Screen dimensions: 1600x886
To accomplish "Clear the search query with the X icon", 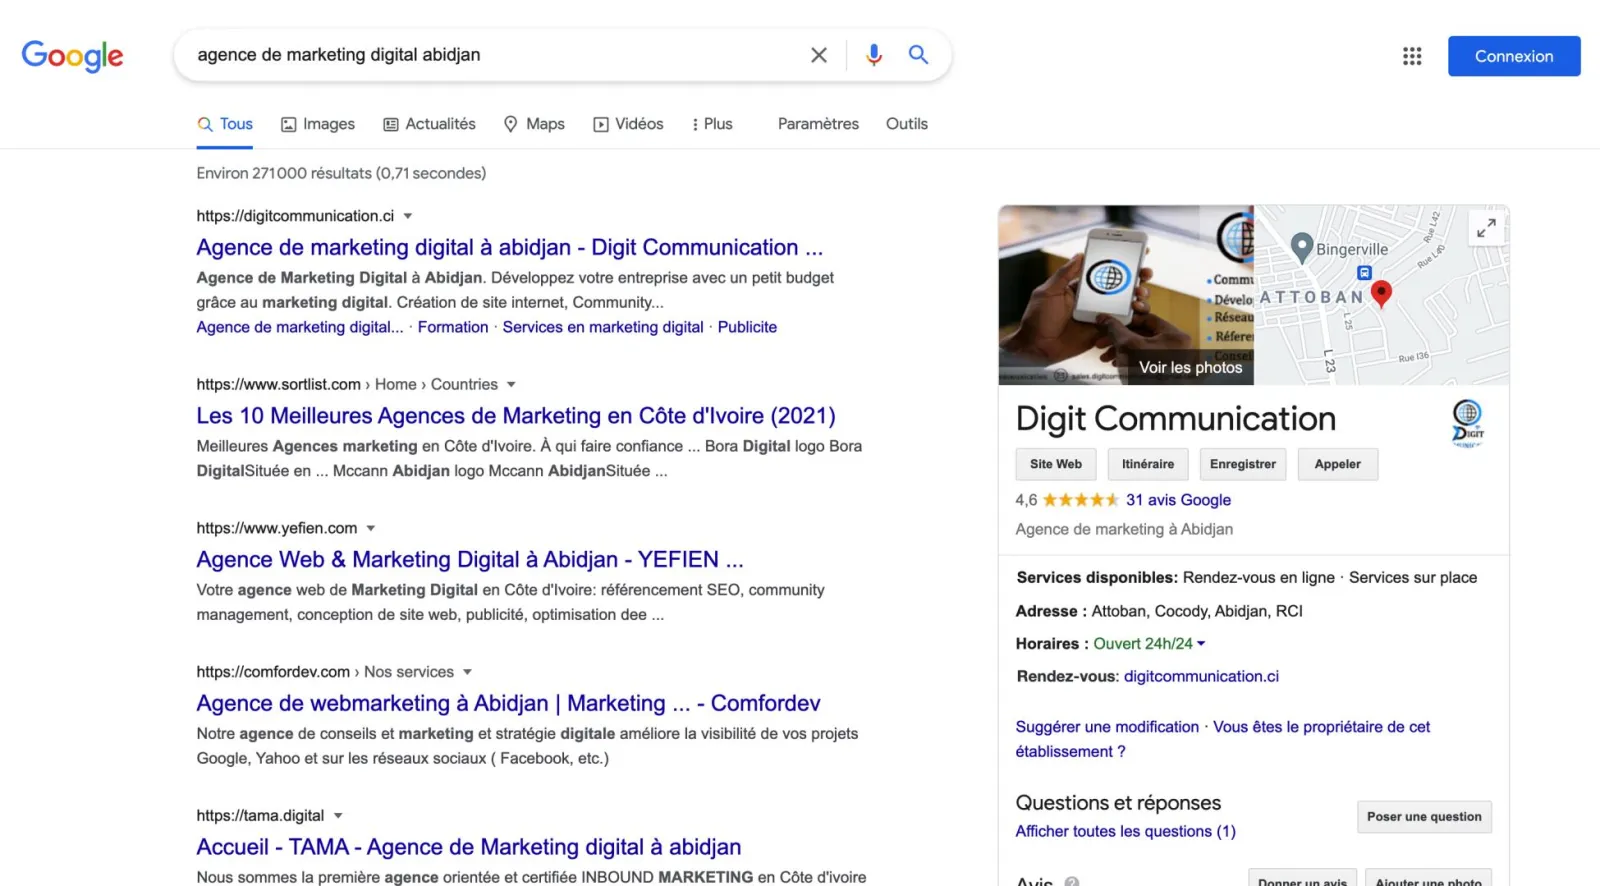I will (818, 55).
